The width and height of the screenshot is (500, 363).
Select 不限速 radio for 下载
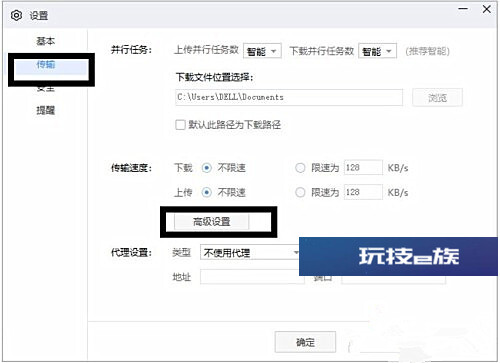click(x=207, y=168)
